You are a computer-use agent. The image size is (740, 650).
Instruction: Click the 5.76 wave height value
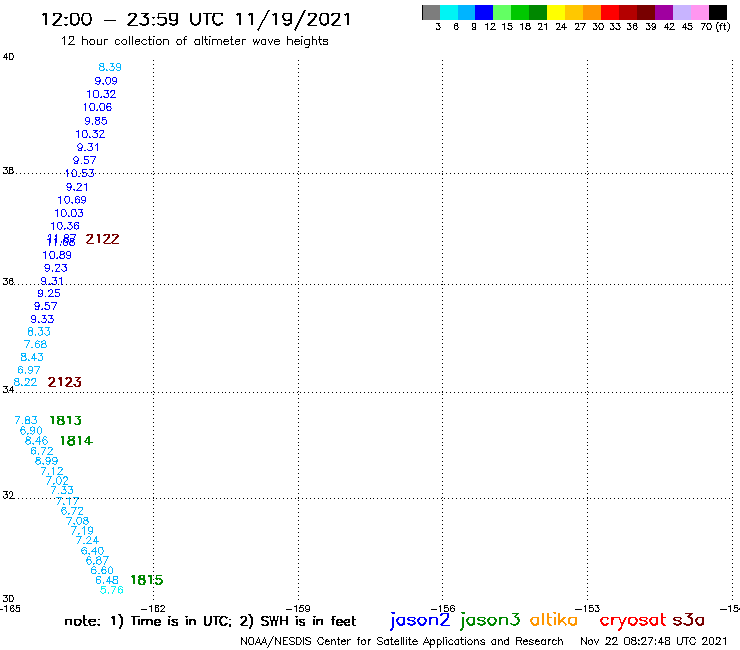pyautogui.click(x=112, y=590)
